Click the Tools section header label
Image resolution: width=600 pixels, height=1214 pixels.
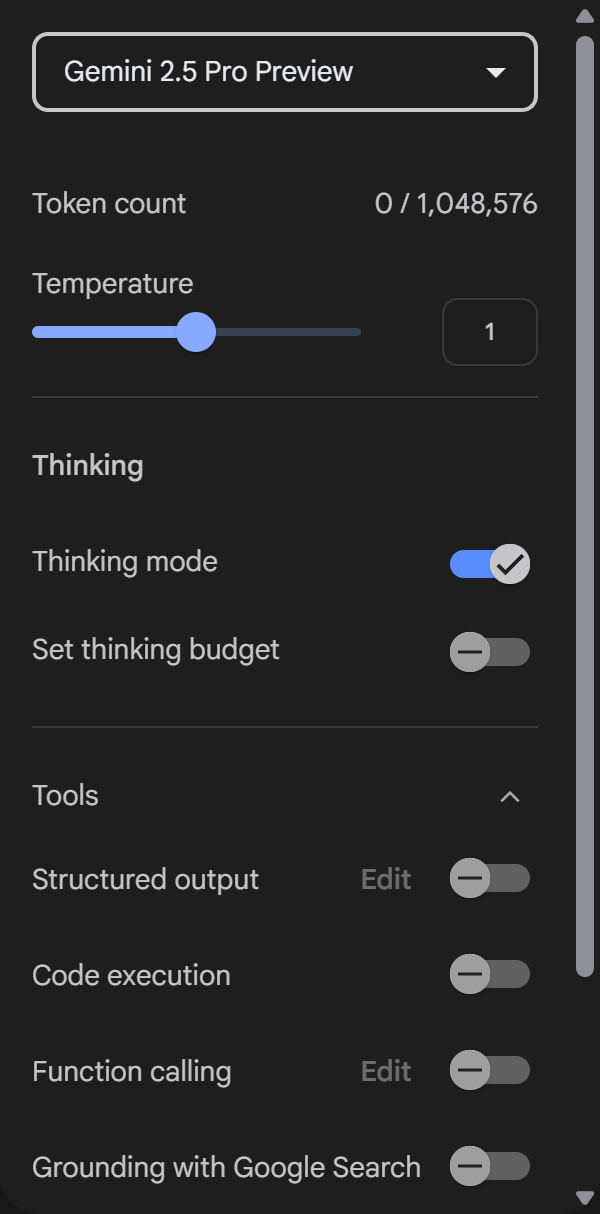(65, 796)
